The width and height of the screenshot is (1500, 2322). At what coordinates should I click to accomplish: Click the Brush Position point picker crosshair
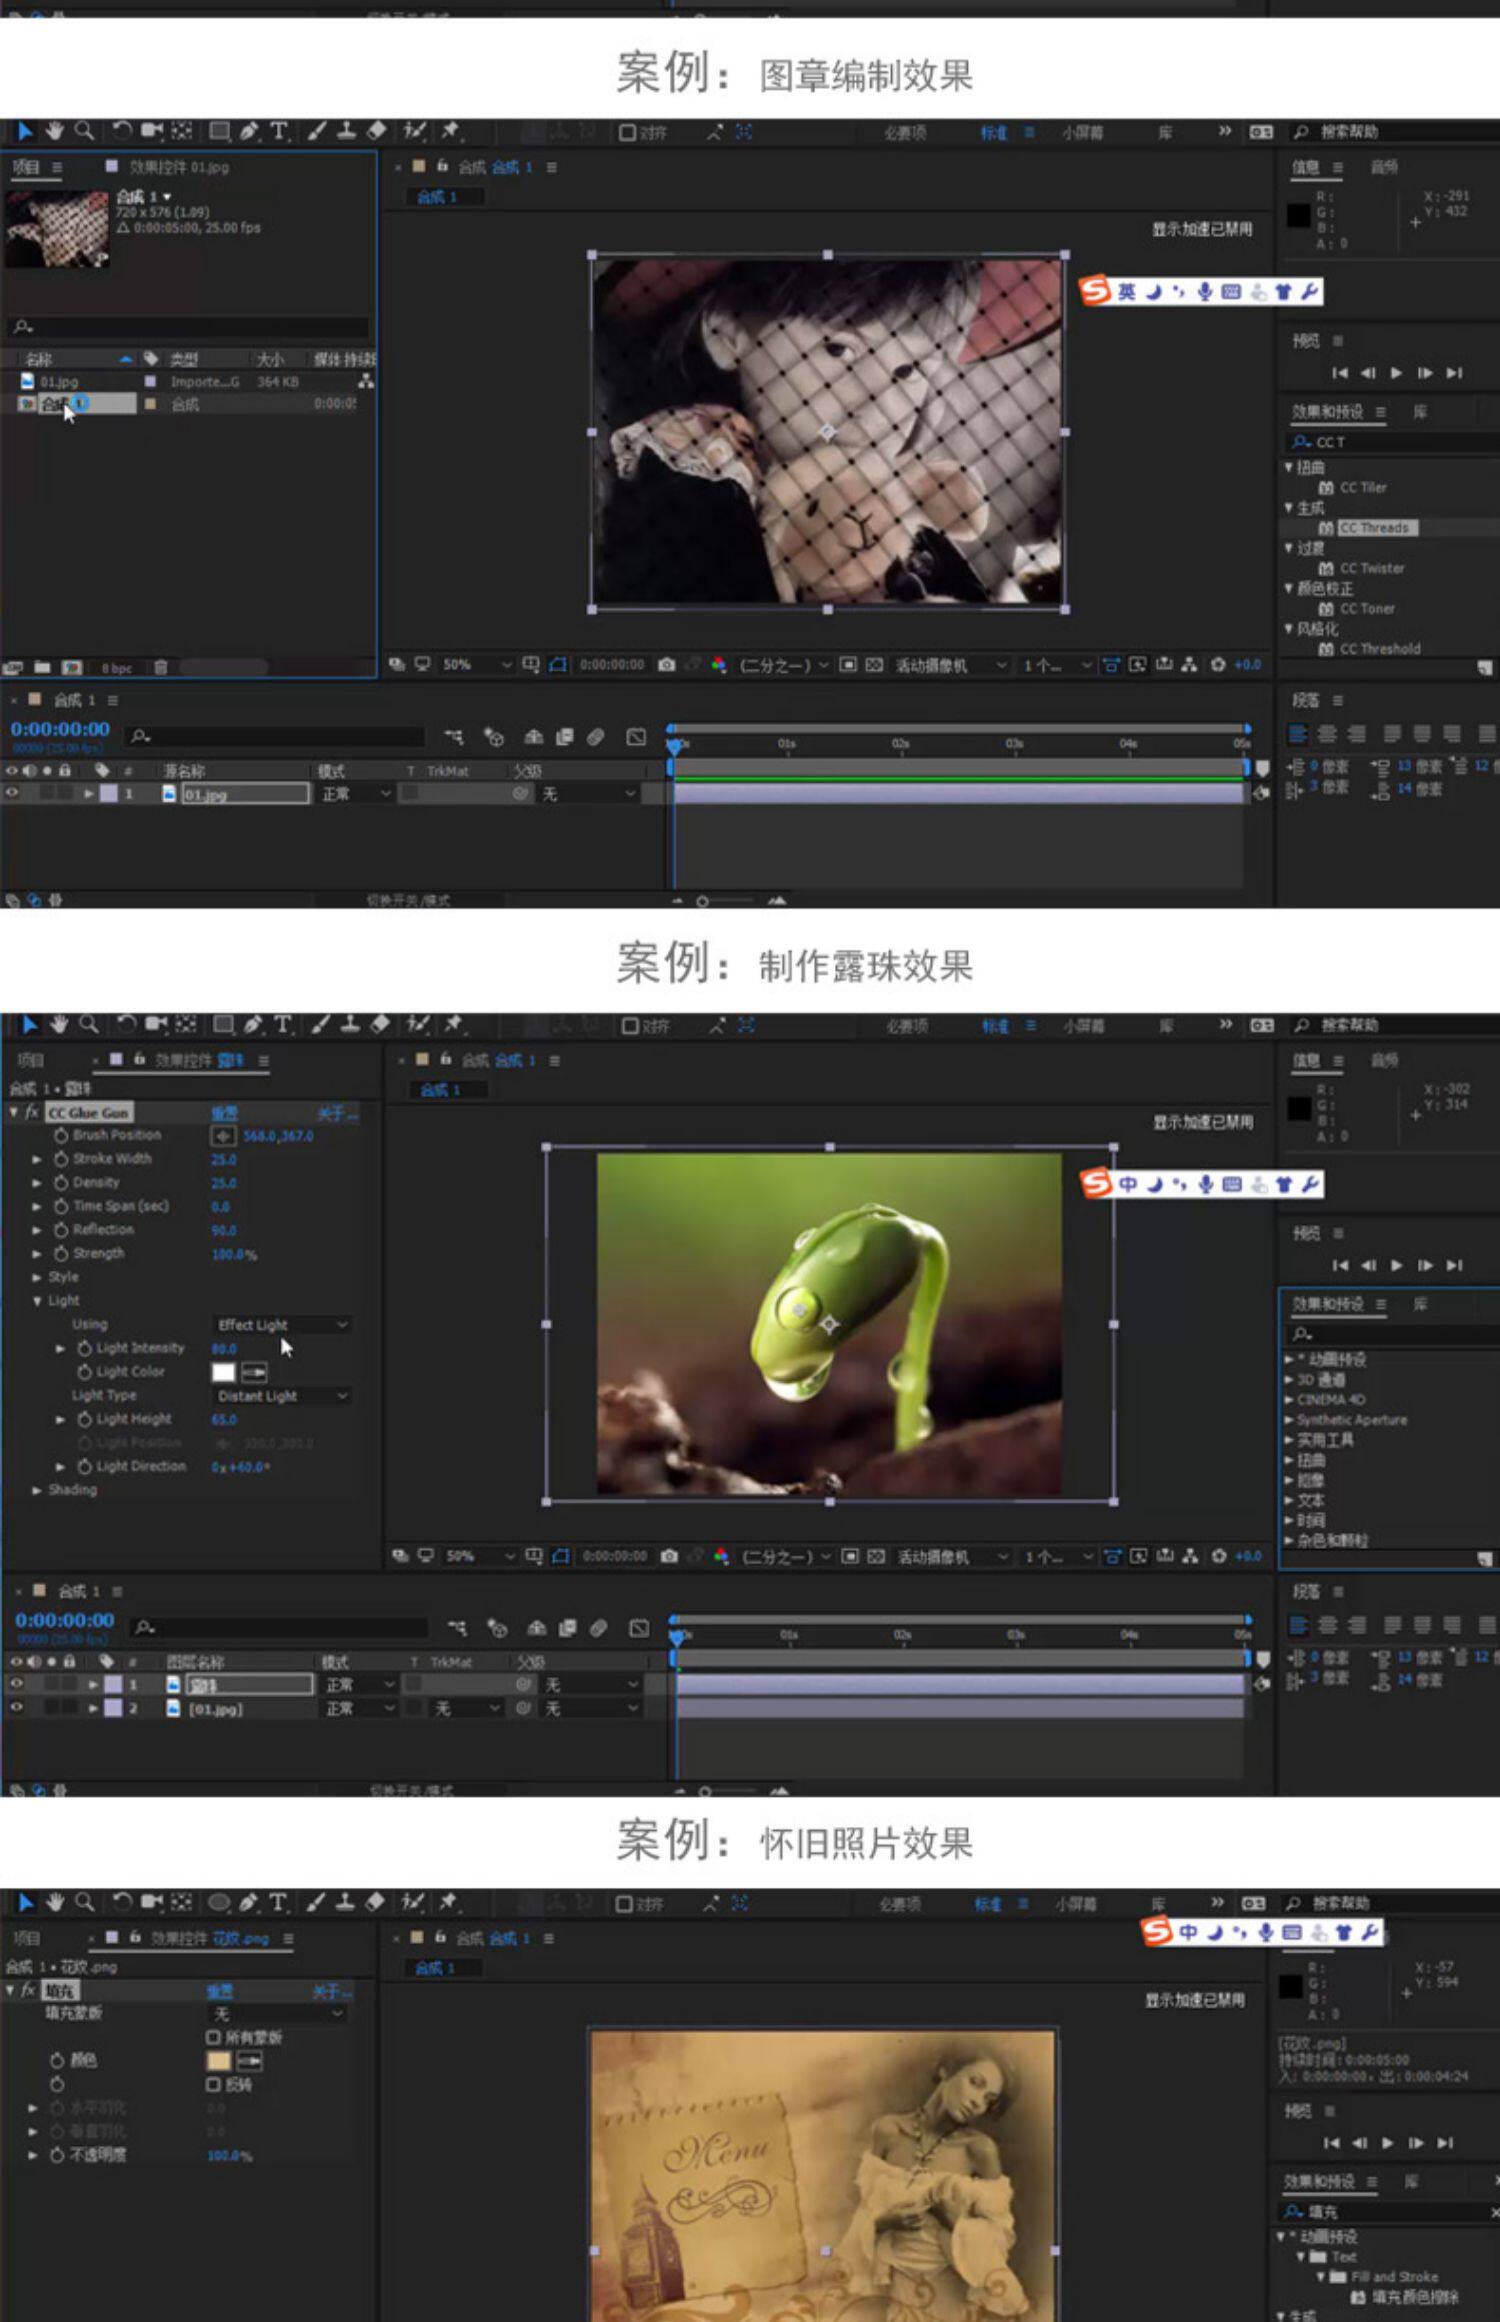(x=223, y=1136)
